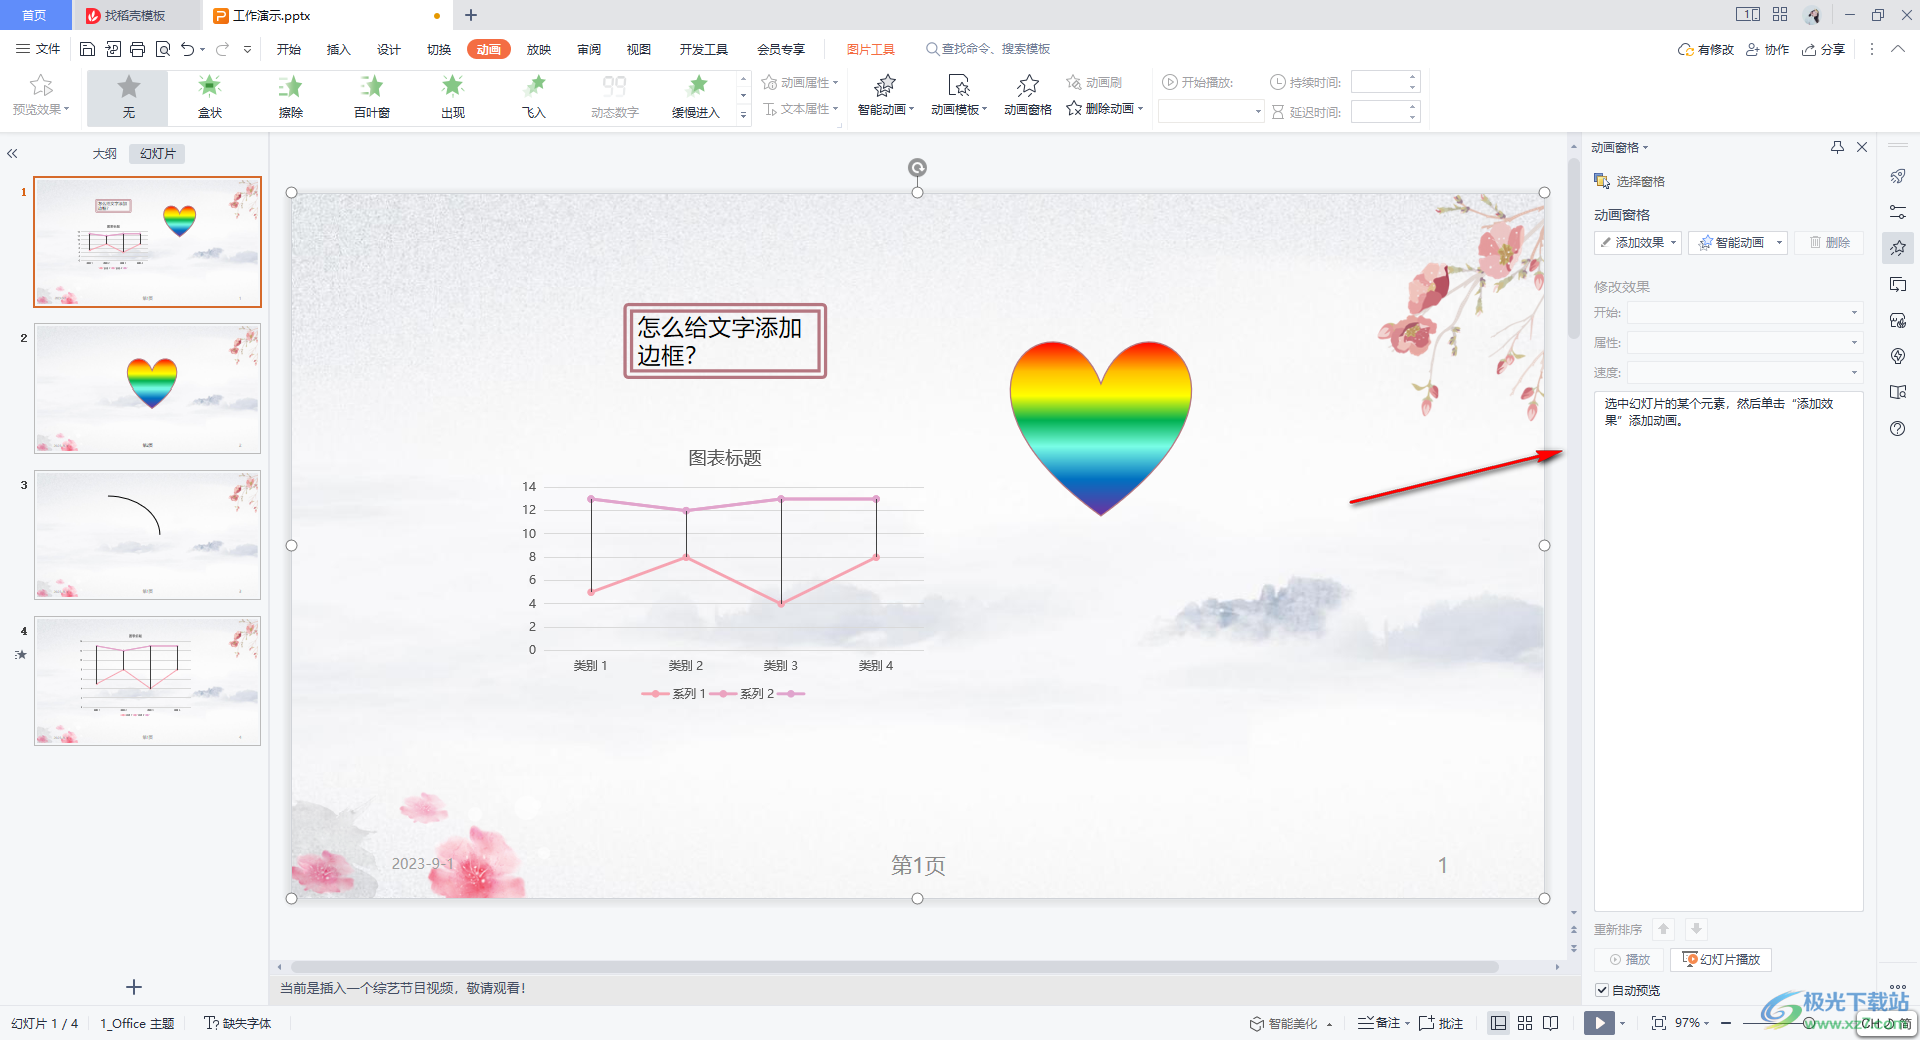This screenshot has width=1920, height=1040.
Task: Click the Save icon in quick access toolbar
Action: point(87,49)
